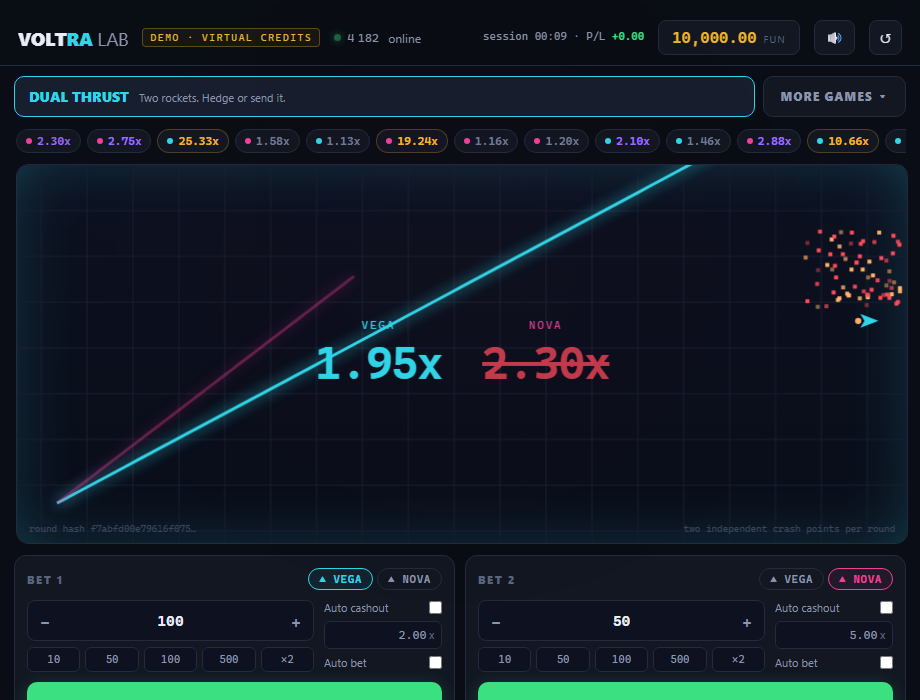
Task: Select VEGA rocket for Bet 2
Action: (x=792, y=579)
